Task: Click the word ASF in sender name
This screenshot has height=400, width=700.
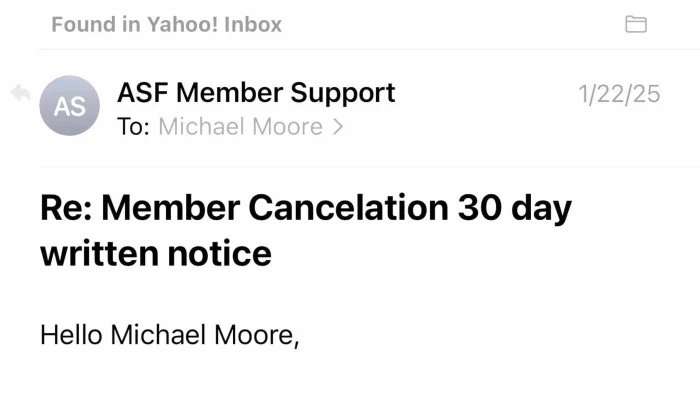Action: [x=142, y=93]
